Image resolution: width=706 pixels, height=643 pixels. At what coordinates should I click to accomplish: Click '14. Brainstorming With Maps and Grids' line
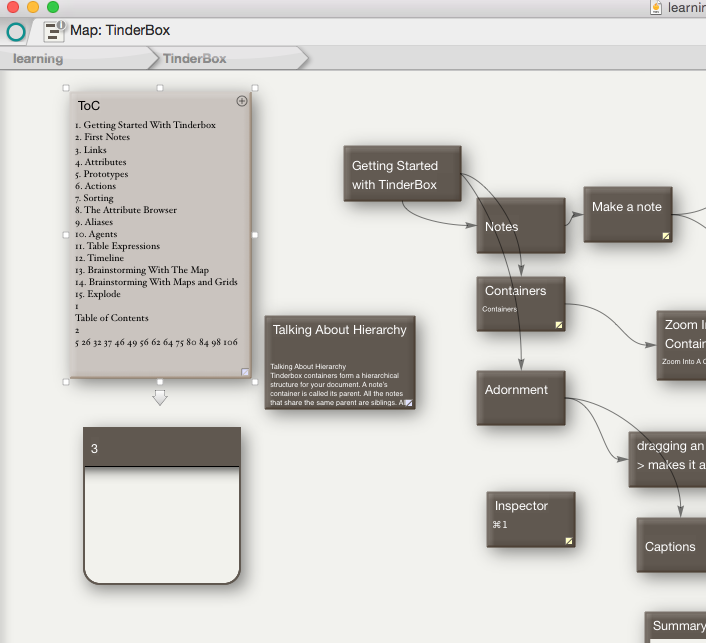tap(156, 281)
